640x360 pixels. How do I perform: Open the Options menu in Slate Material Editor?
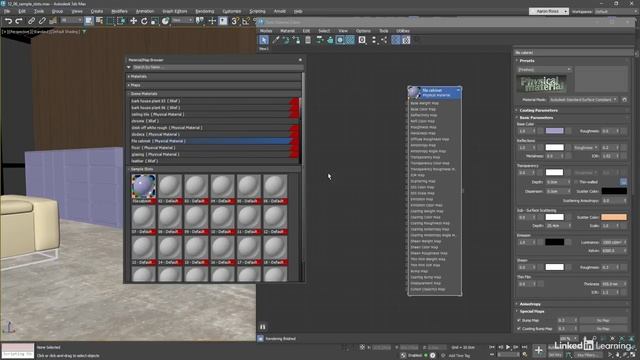[x=363, y=31]
